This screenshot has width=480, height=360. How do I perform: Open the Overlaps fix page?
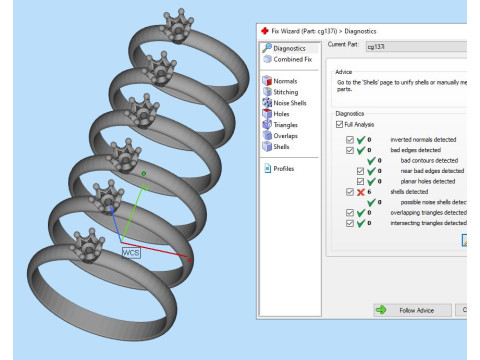(280, 136)
